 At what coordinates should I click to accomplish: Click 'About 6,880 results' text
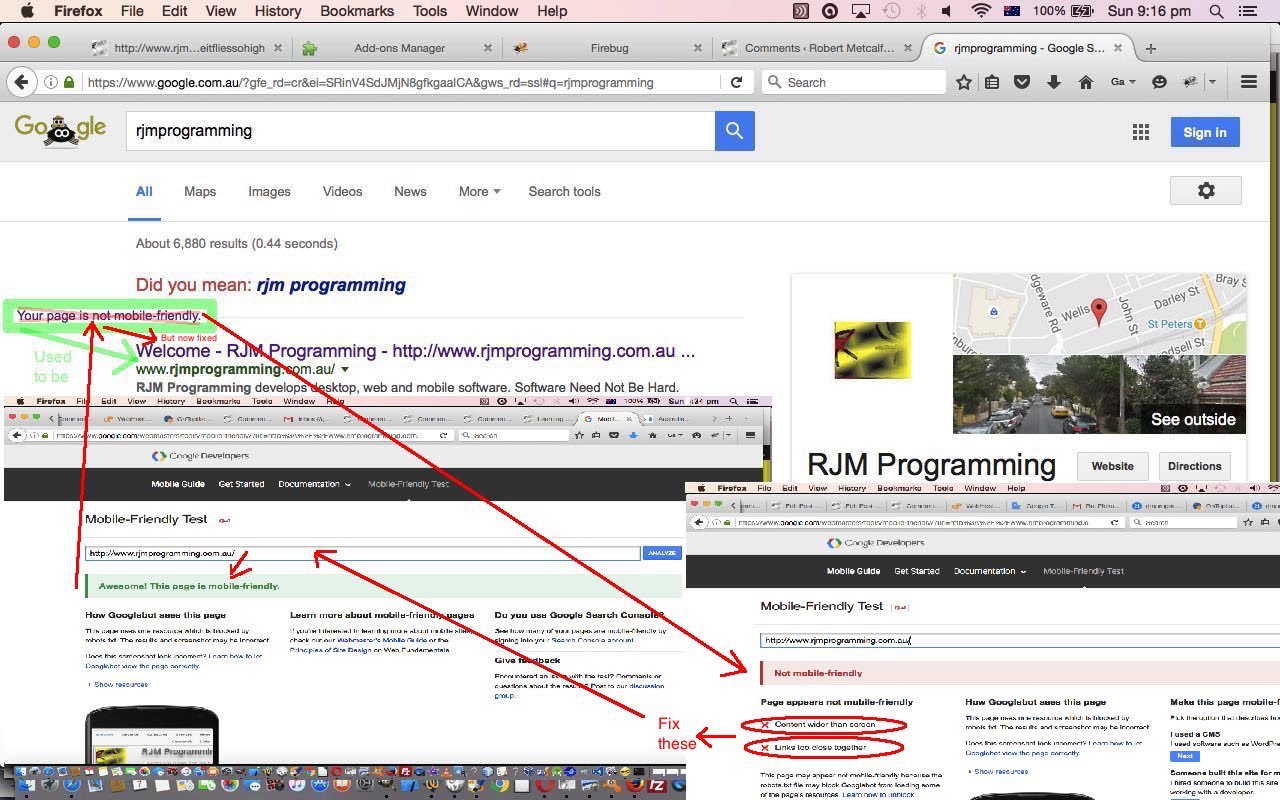tap(237, 243)
